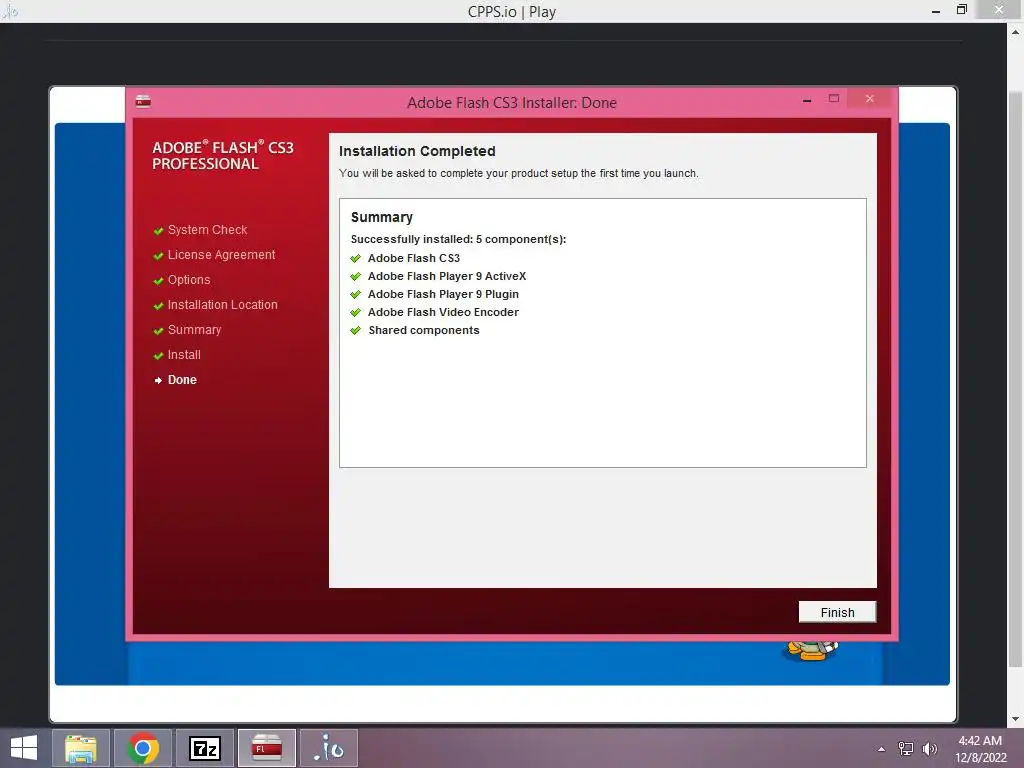The width and height of the screenshot is (1024, 768).
Task: Click the Adobe Flash CS3 Professional logo text
Action: click(223, 155)
